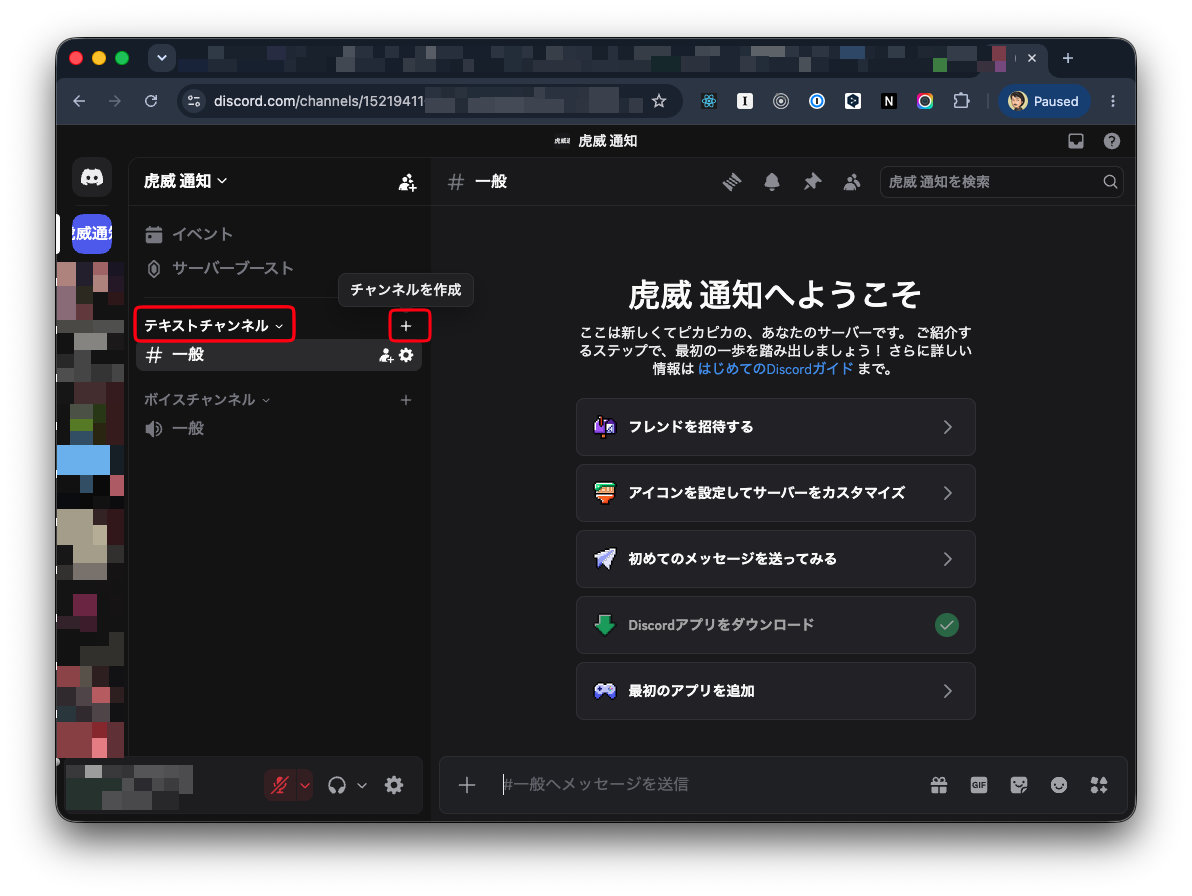The width and height of the screenshot is (1192, 896).
Task: Edit channel gear icon on 一般 text channel
Action: coord(406,355)
